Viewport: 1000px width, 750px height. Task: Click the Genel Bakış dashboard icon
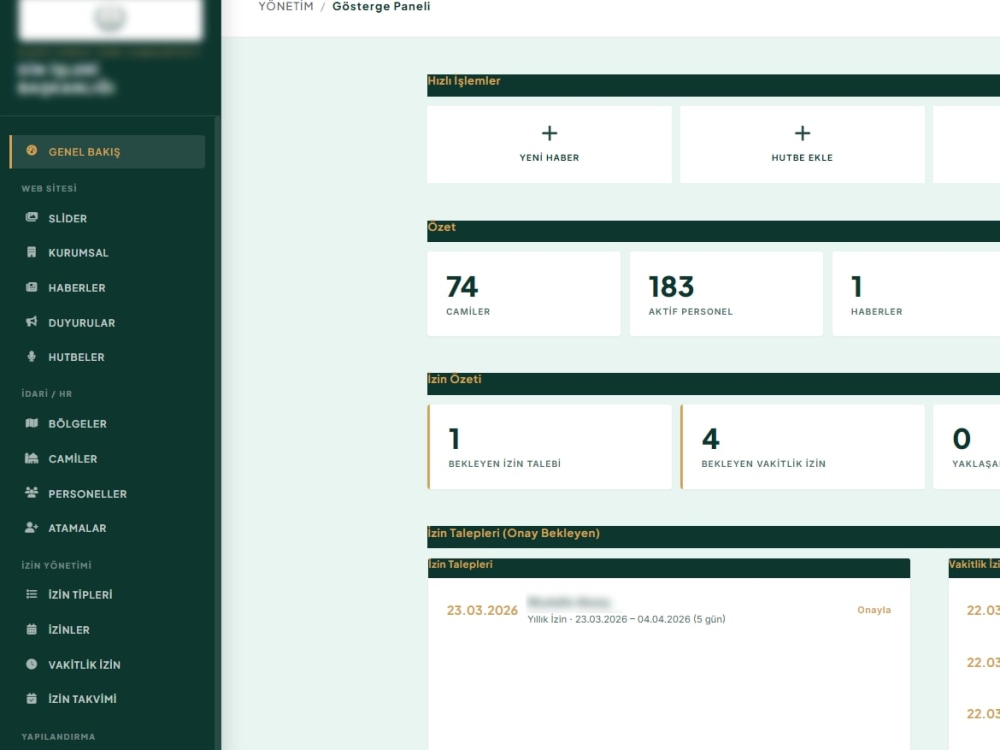tap(31, 151)
